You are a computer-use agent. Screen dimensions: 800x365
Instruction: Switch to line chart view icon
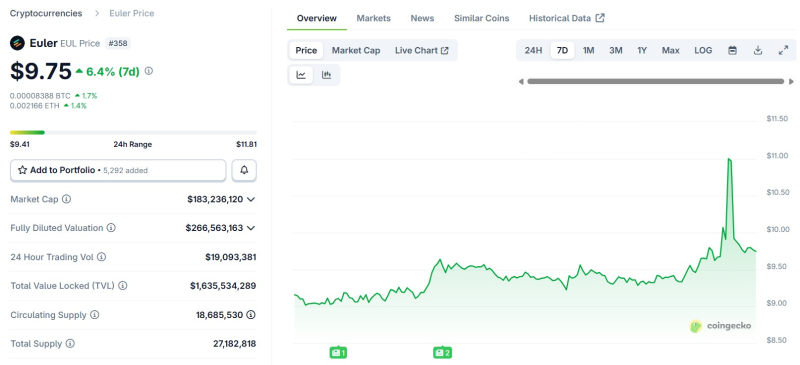[301, 75]
